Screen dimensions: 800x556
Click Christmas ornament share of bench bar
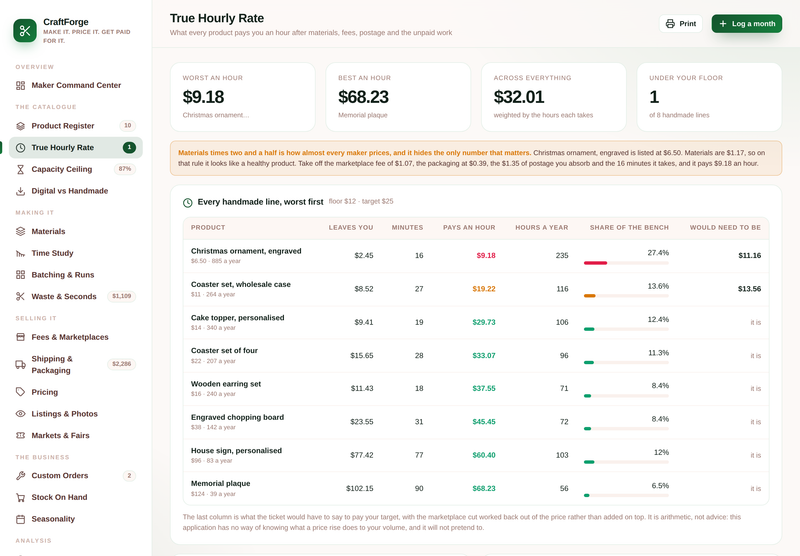pos(626,263)
